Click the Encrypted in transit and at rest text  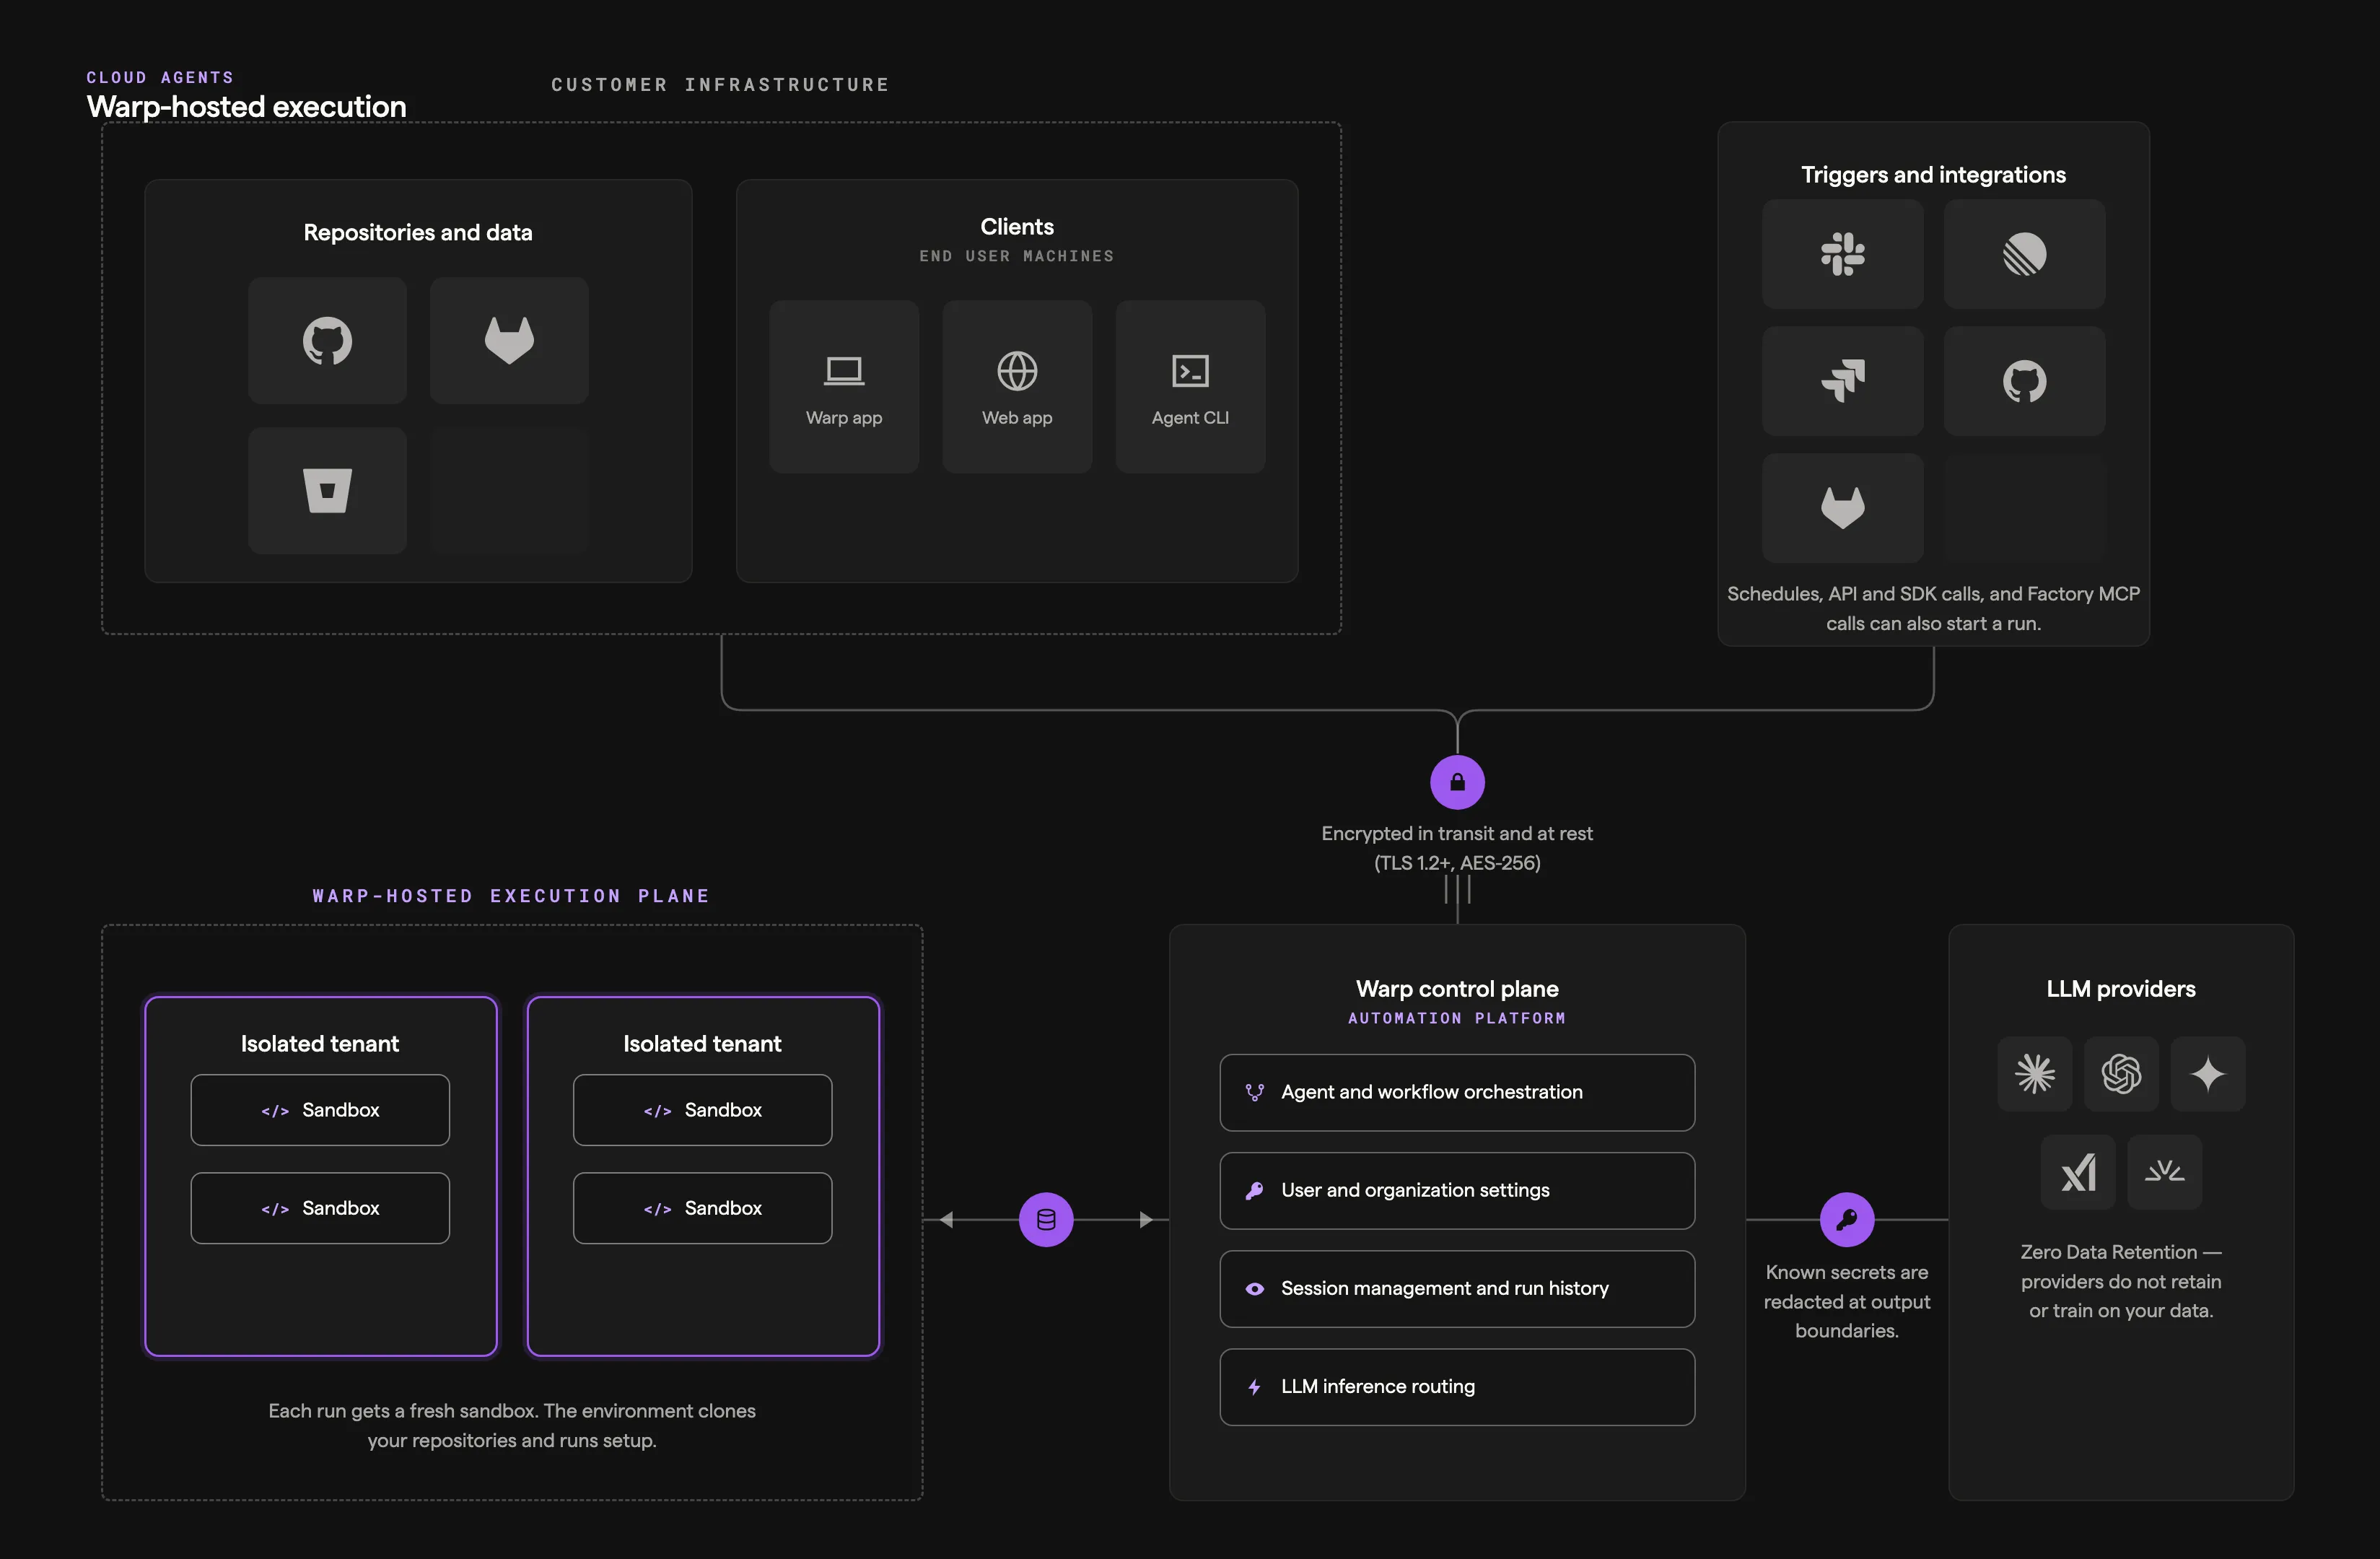tap(1457, 847)
